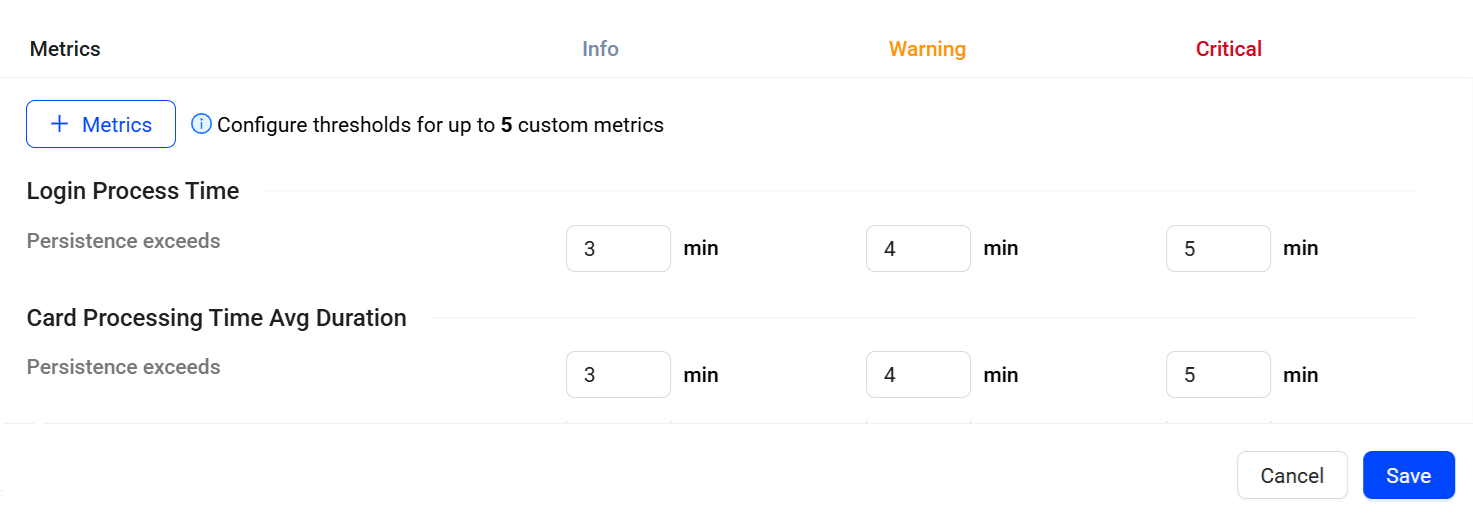The height and width of the screenshot is (521, 1473).
Task: Click the Configure thresholds hint text
Action: click(x=440, y=125)
